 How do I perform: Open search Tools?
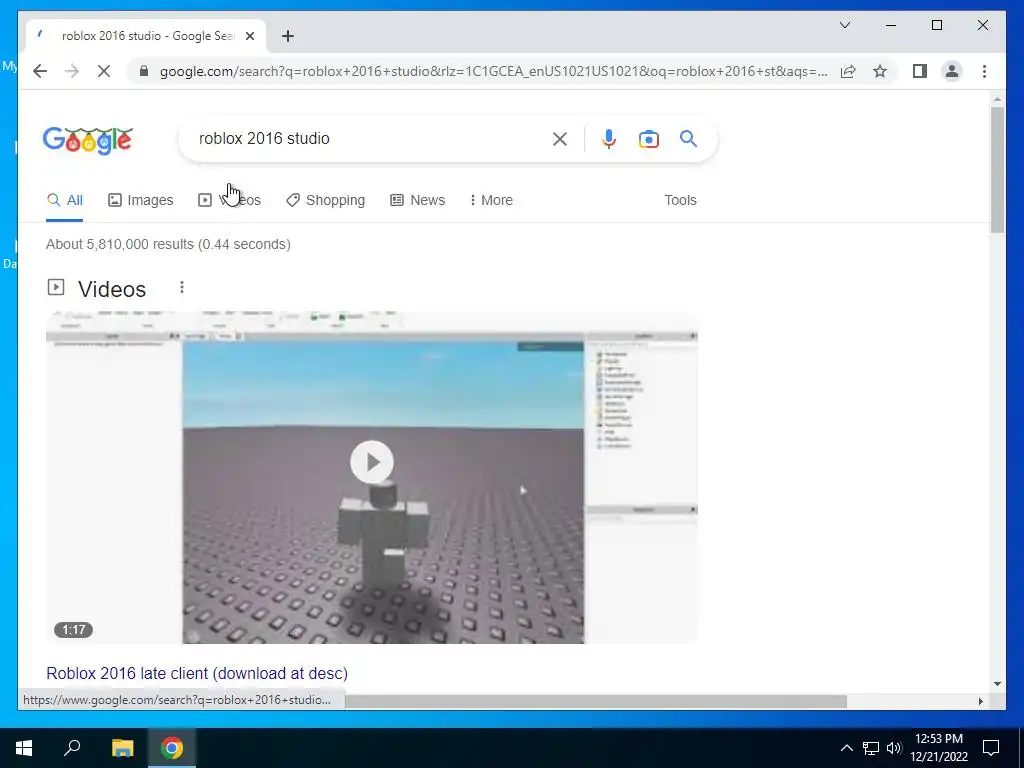680,200
